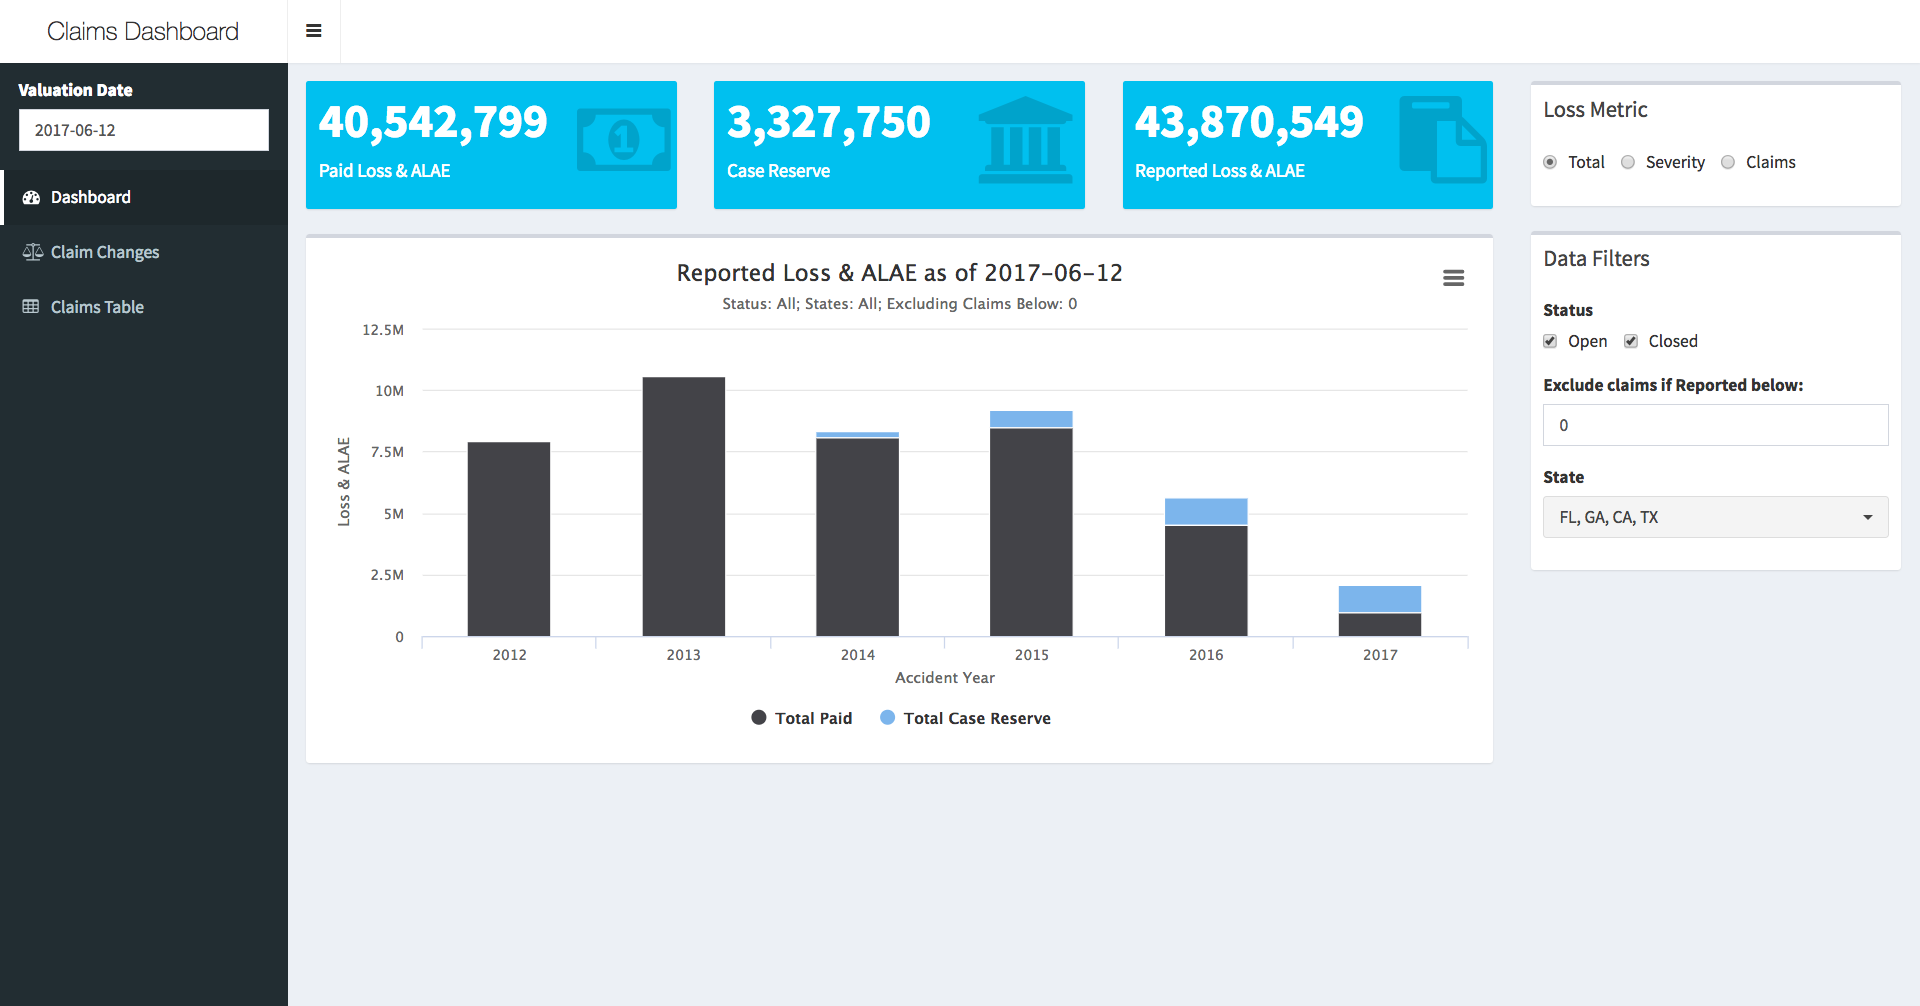The width and height of the screenshot is (1920, 1006).
Task: Click the document icon on Reported Loss box
Action: (x=1445, y=140)
